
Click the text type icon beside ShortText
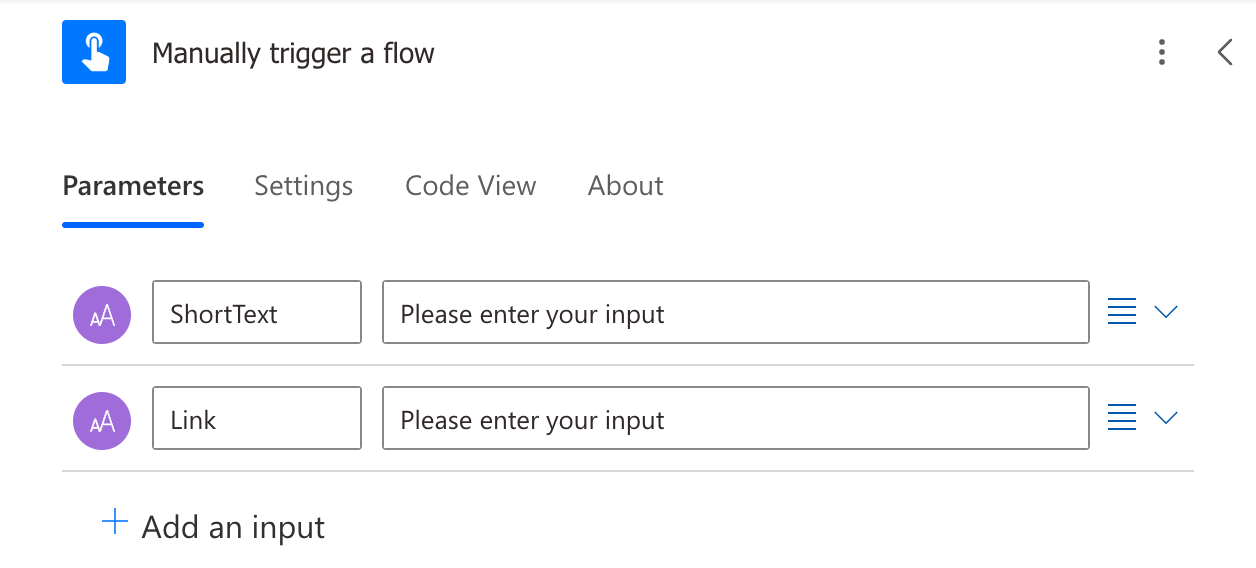pos(102,314)
